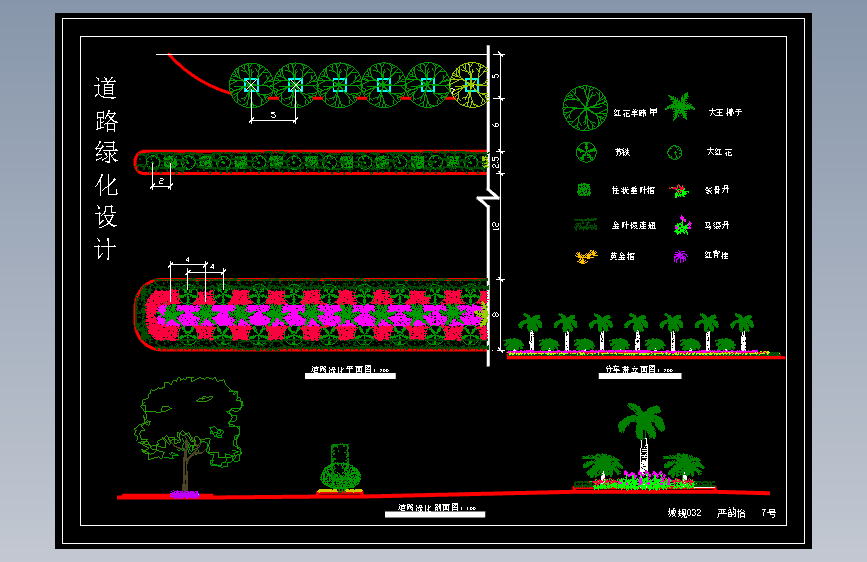Click the 柱状垂叶榕 green shrub legend symbol
Viewport: 867px width, 562px height.
[584, 190]
